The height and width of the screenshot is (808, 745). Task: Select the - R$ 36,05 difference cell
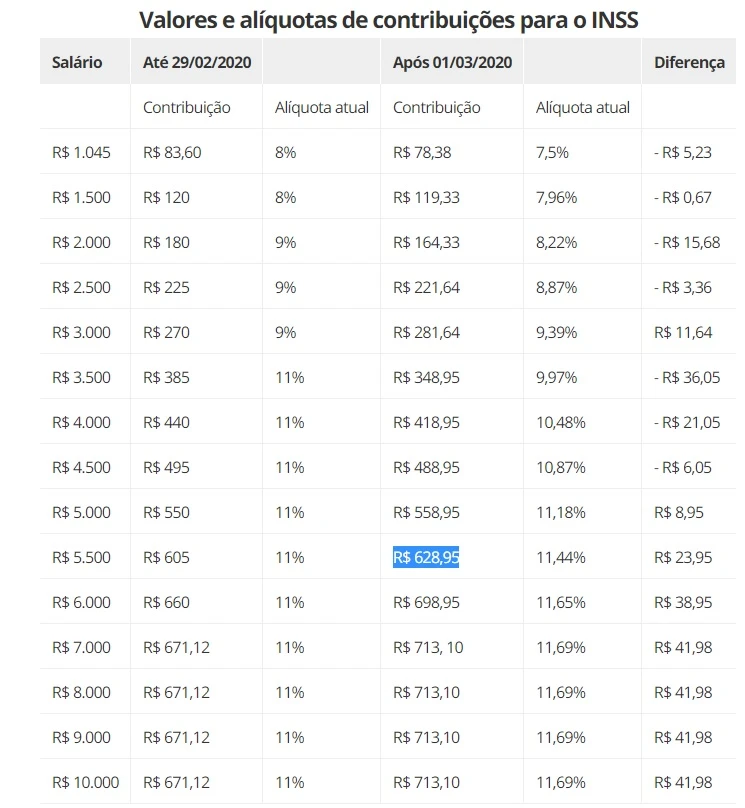tap(687, 377)
